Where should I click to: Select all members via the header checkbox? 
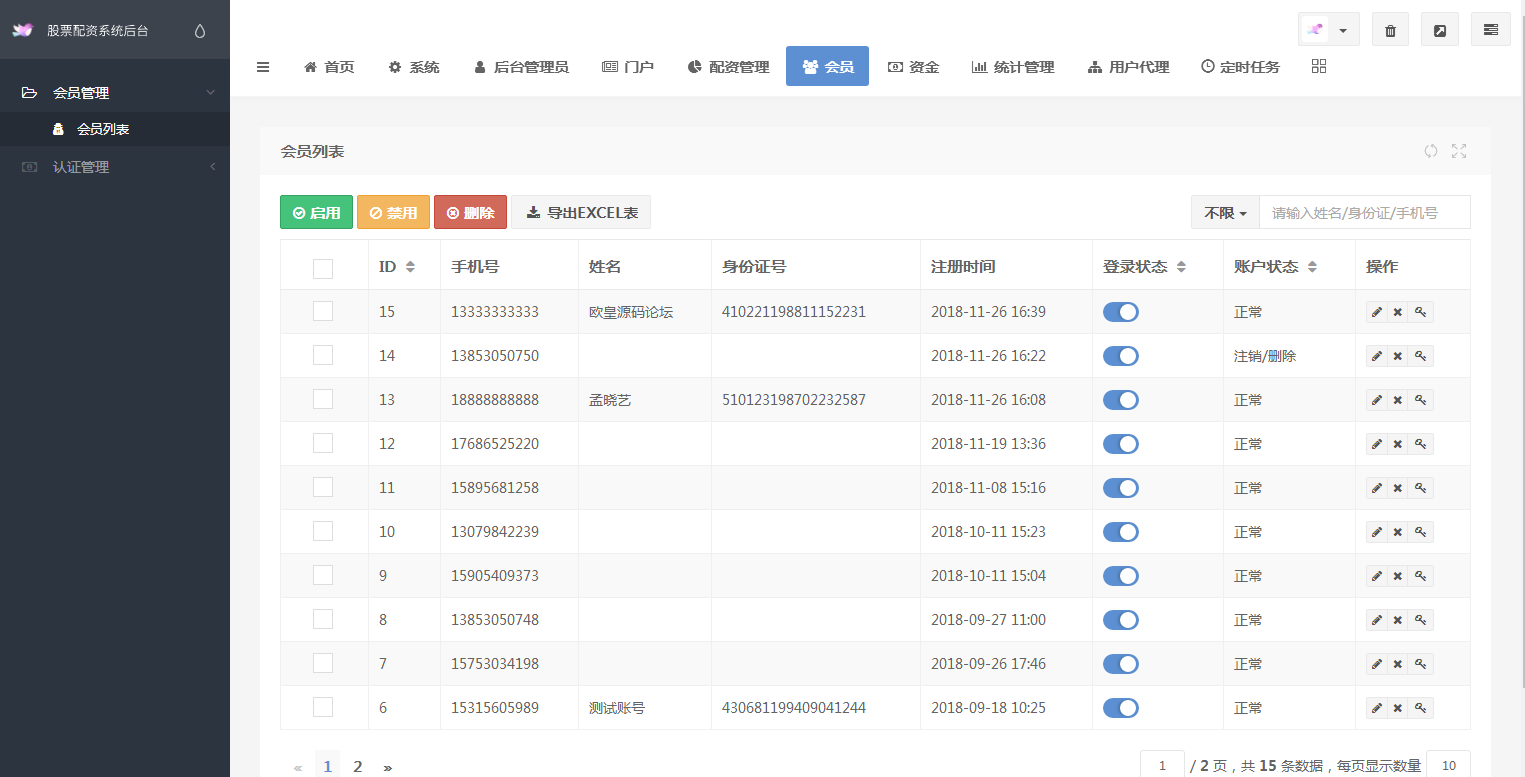point(323,267)
